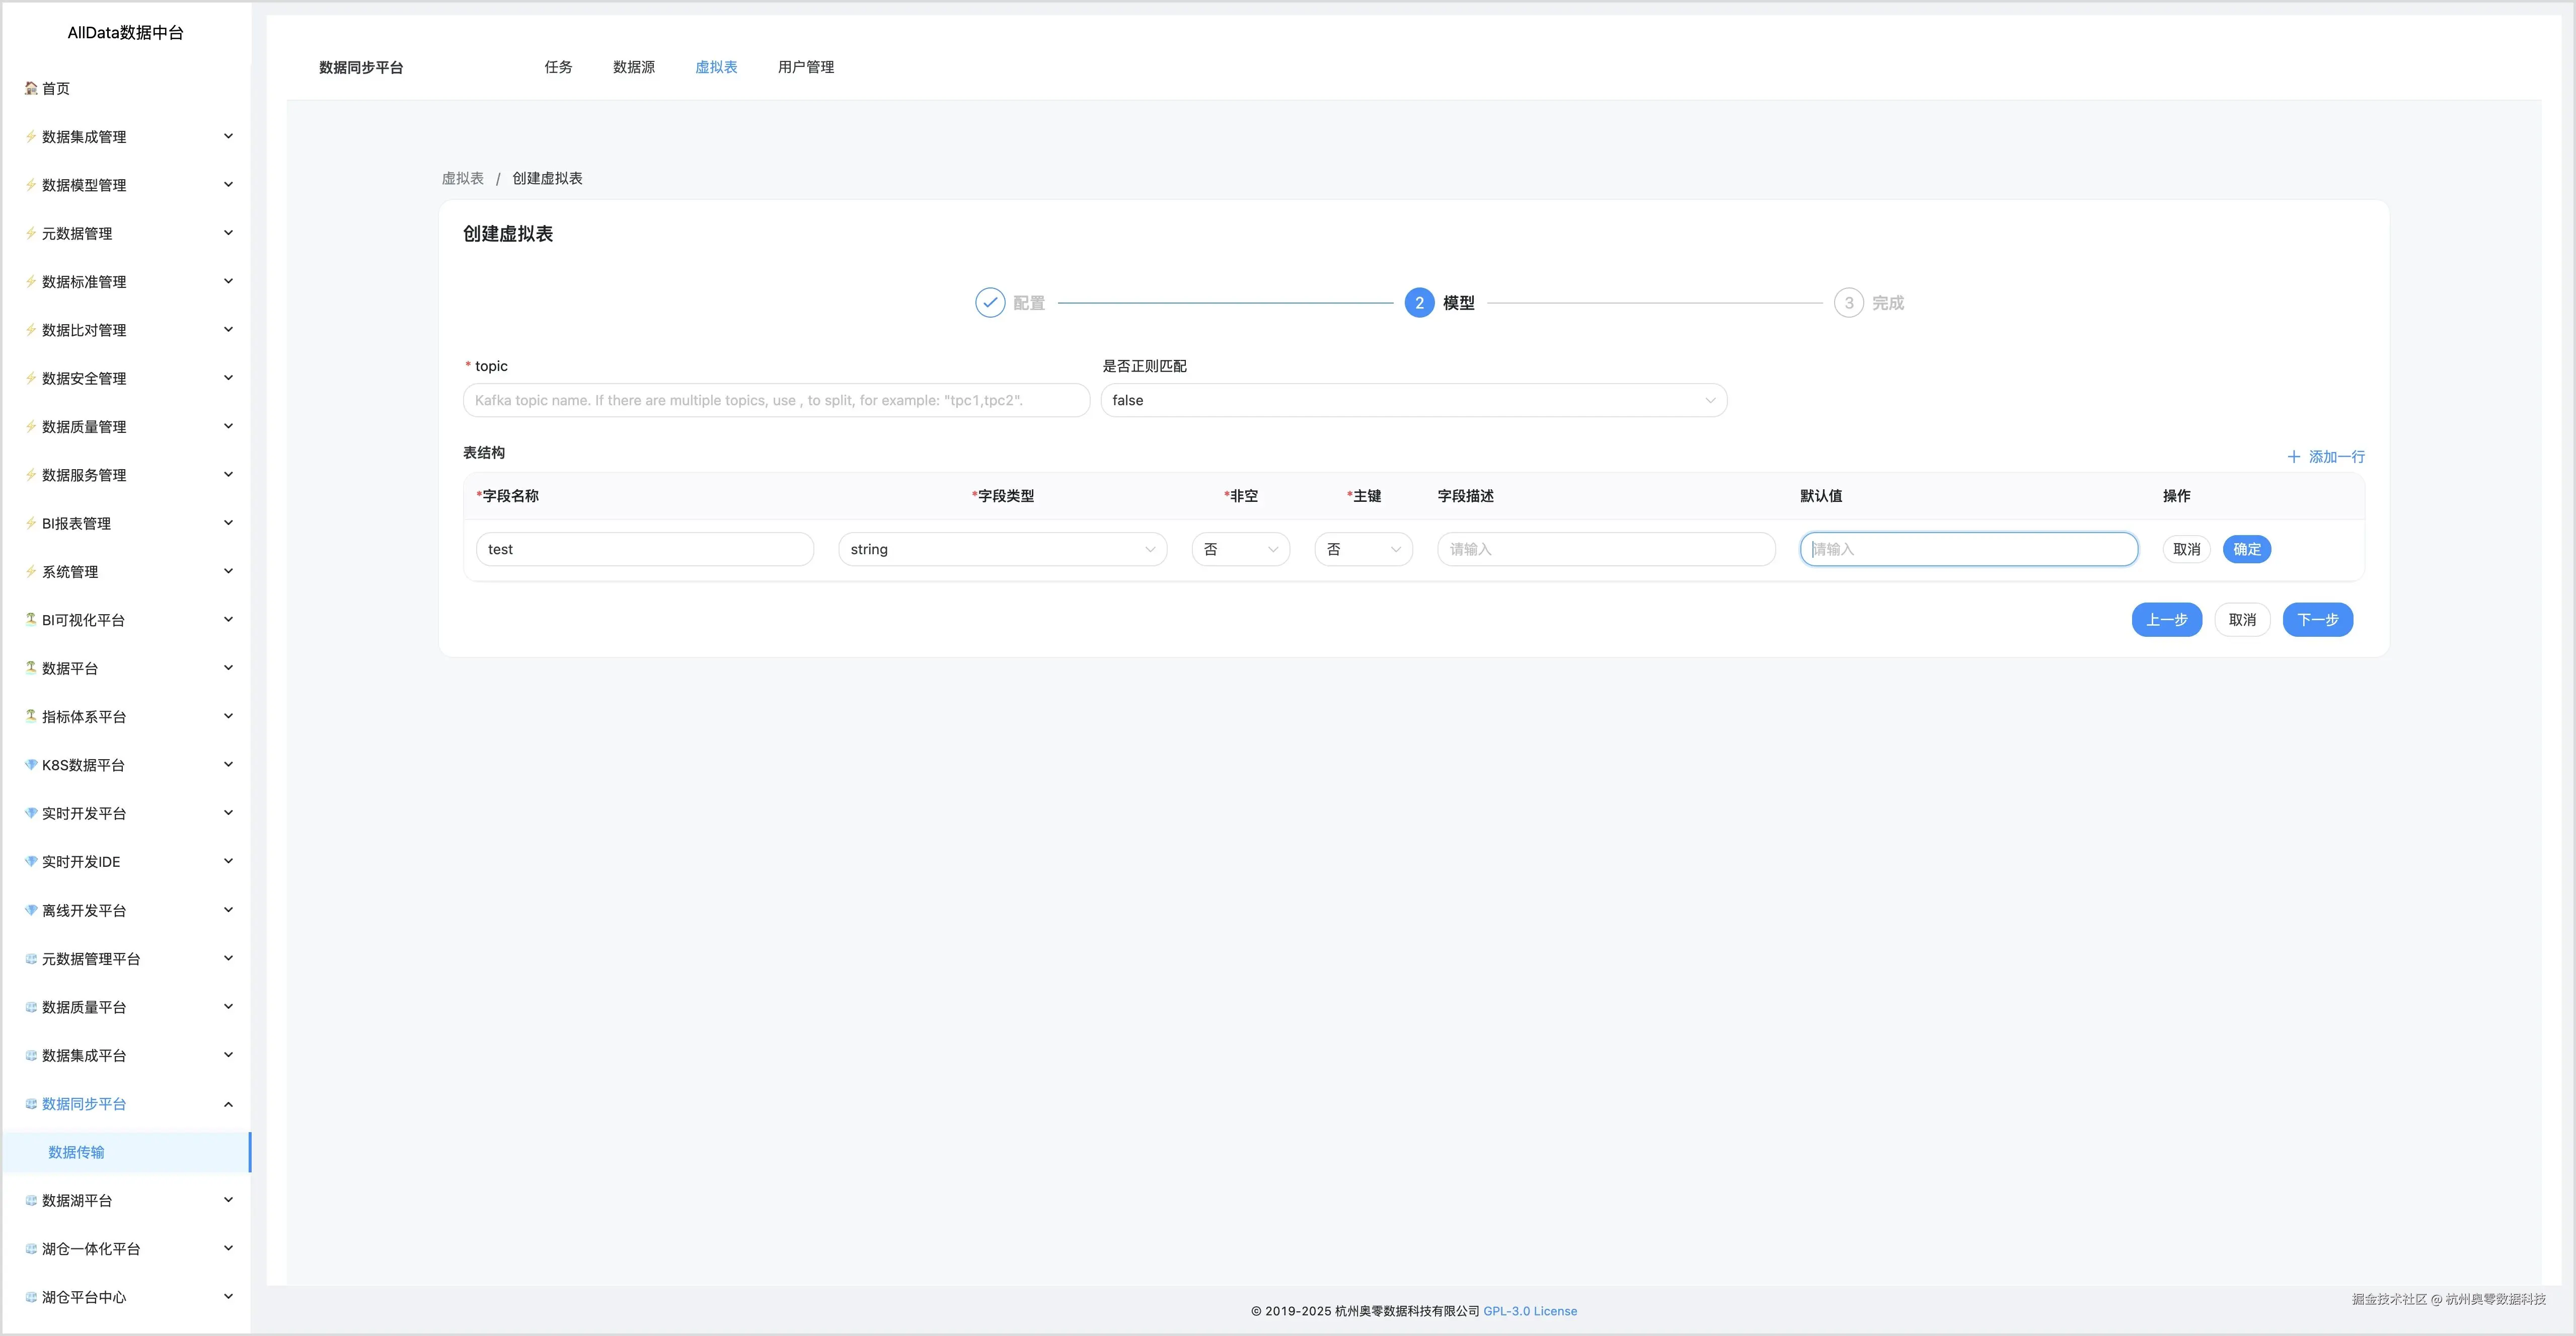Click the step 3 完成 circle

pyautogui.click(x=1848, y=303)
